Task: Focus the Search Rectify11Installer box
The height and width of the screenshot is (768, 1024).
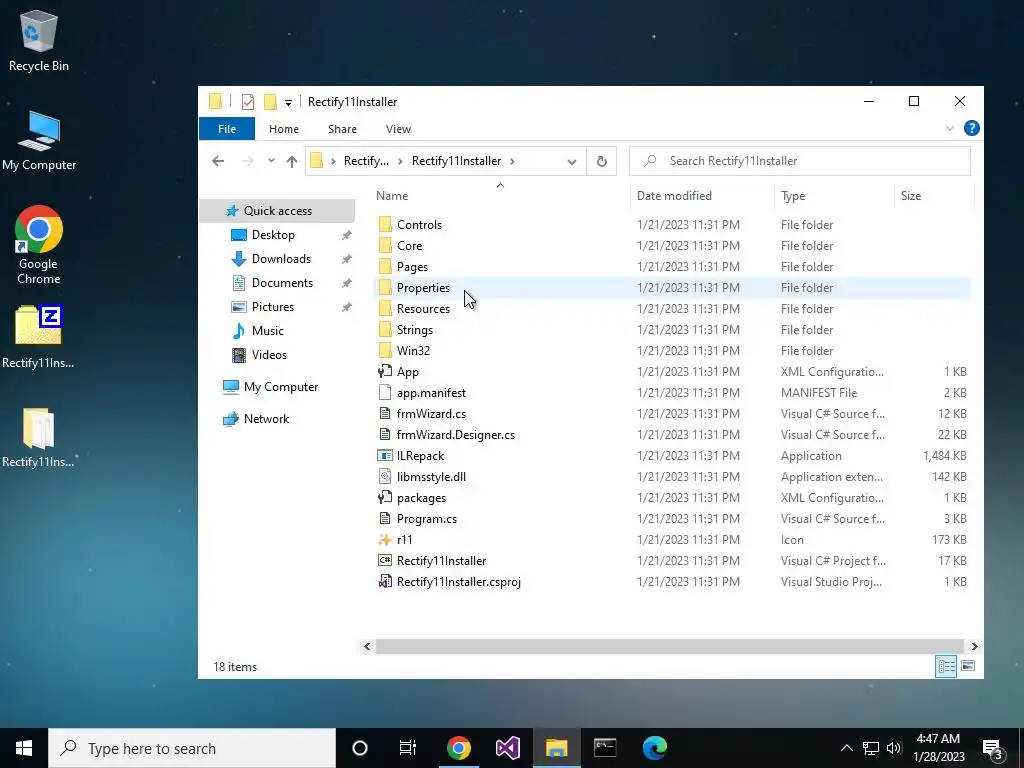Action: tap(799, 161)
